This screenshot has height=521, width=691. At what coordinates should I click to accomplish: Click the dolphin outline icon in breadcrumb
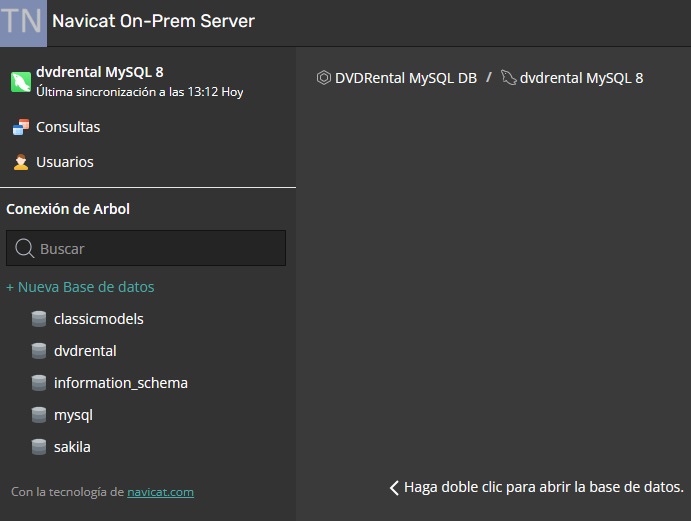[x=509, y=78]
